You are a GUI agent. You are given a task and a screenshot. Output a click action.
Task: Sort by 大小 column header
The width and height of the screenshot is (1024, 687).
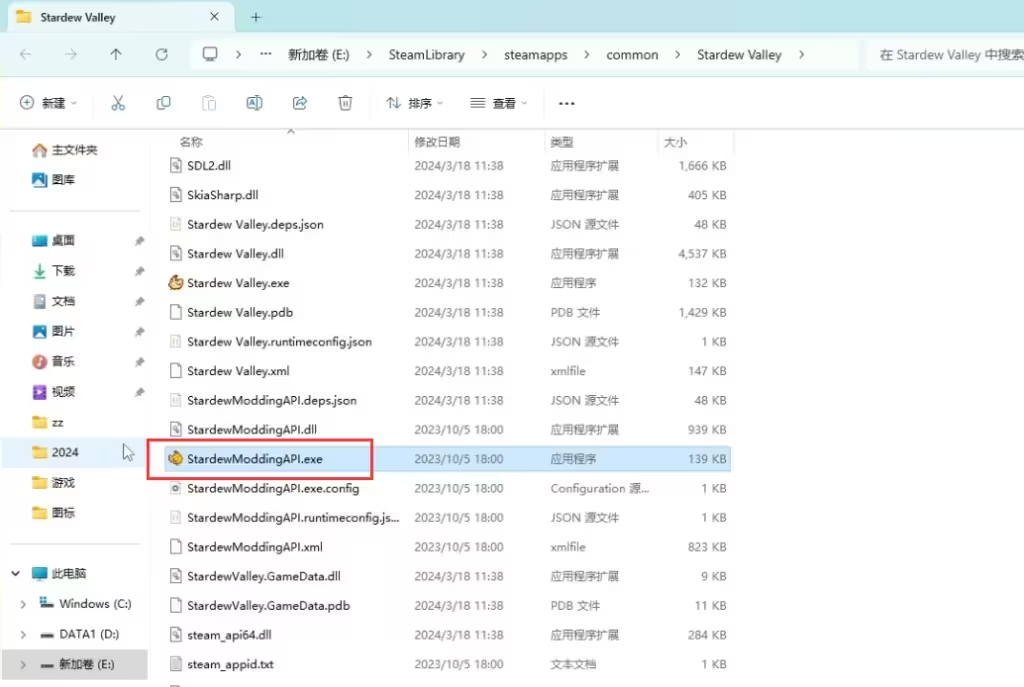point(675,142)
